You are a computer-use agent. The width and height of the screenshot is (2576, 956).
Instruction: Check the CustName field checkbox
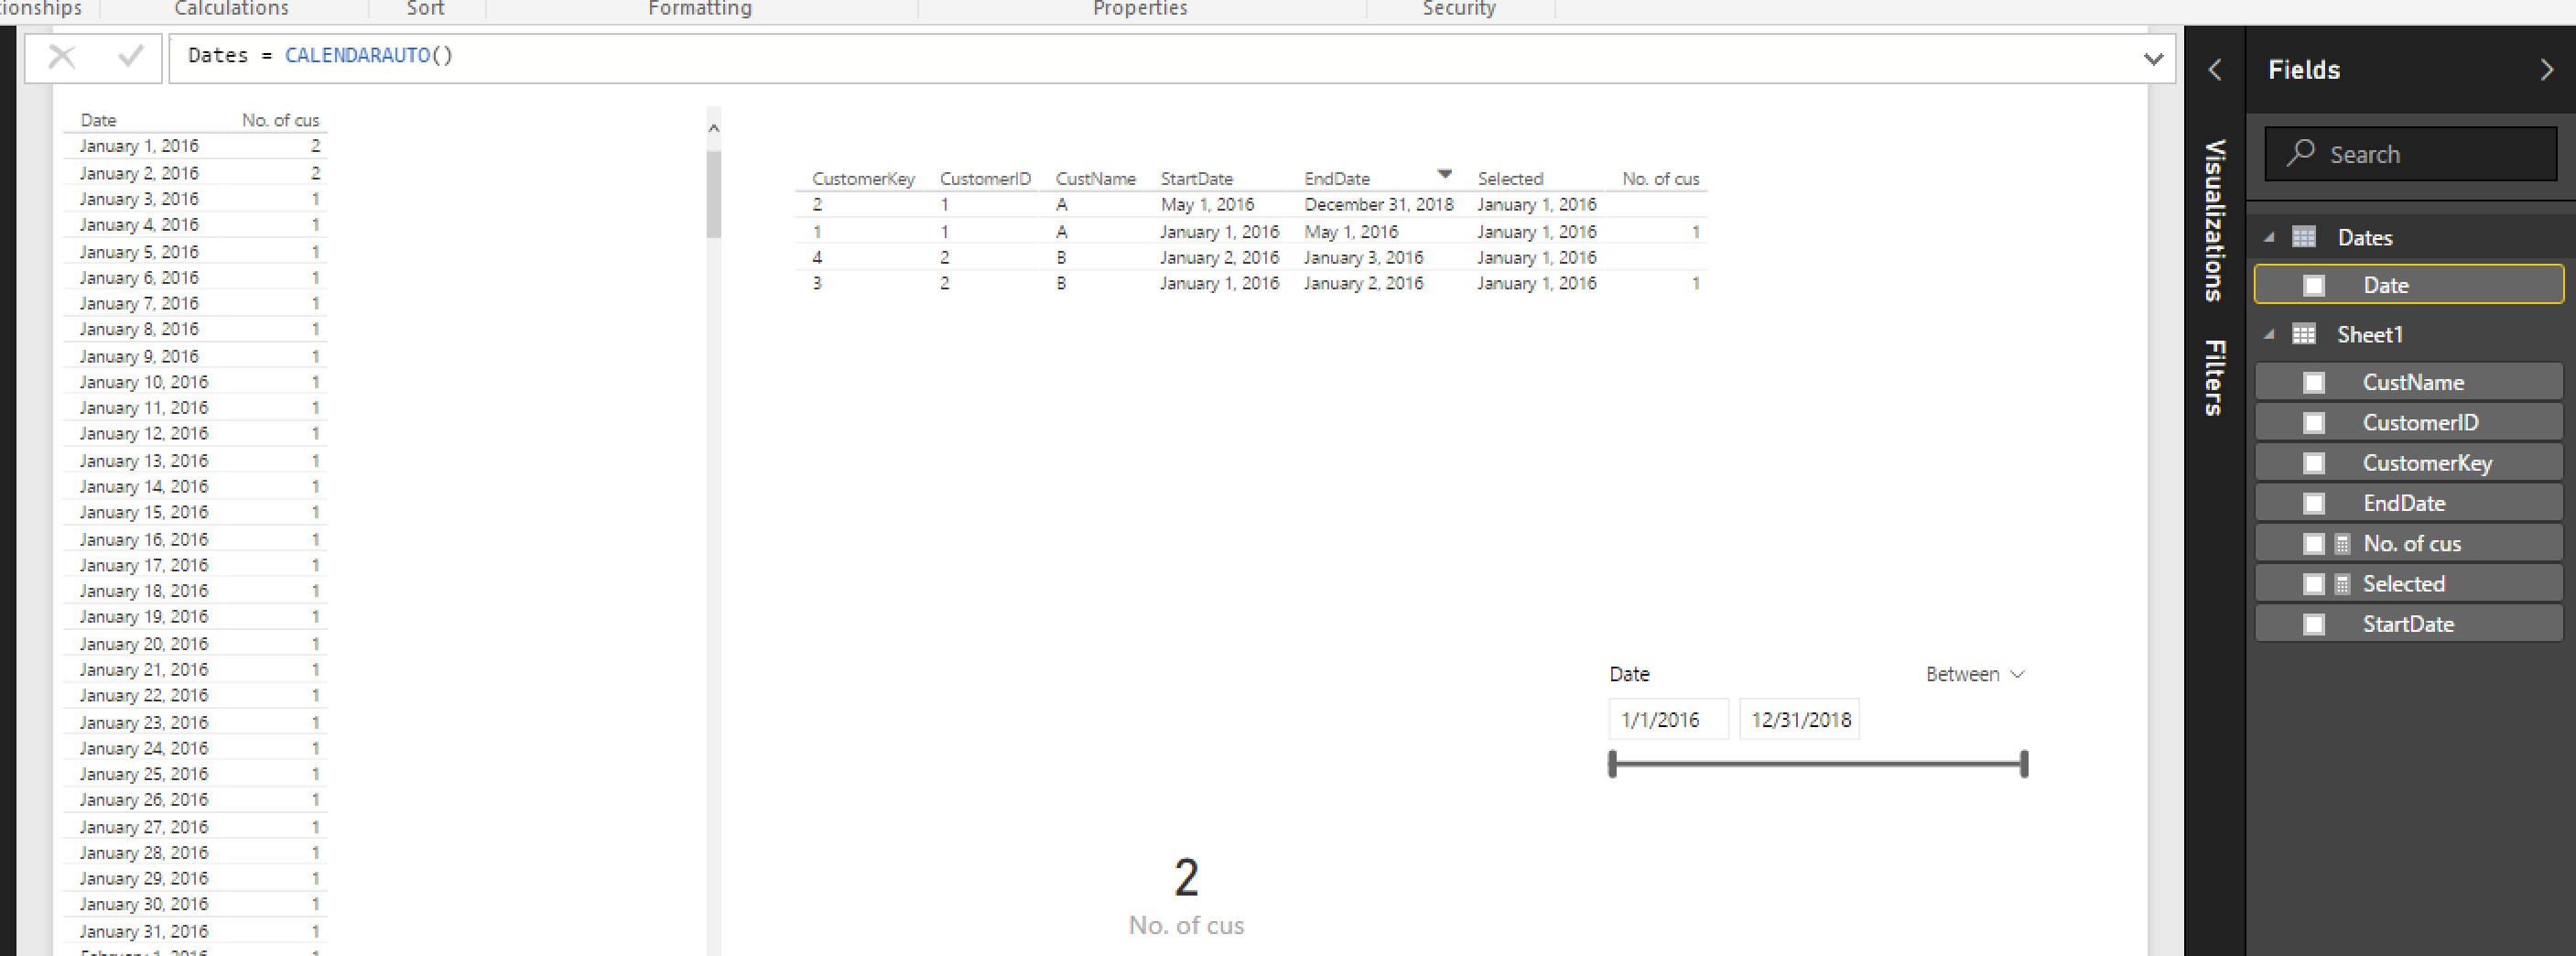[x=2313, y=383]
